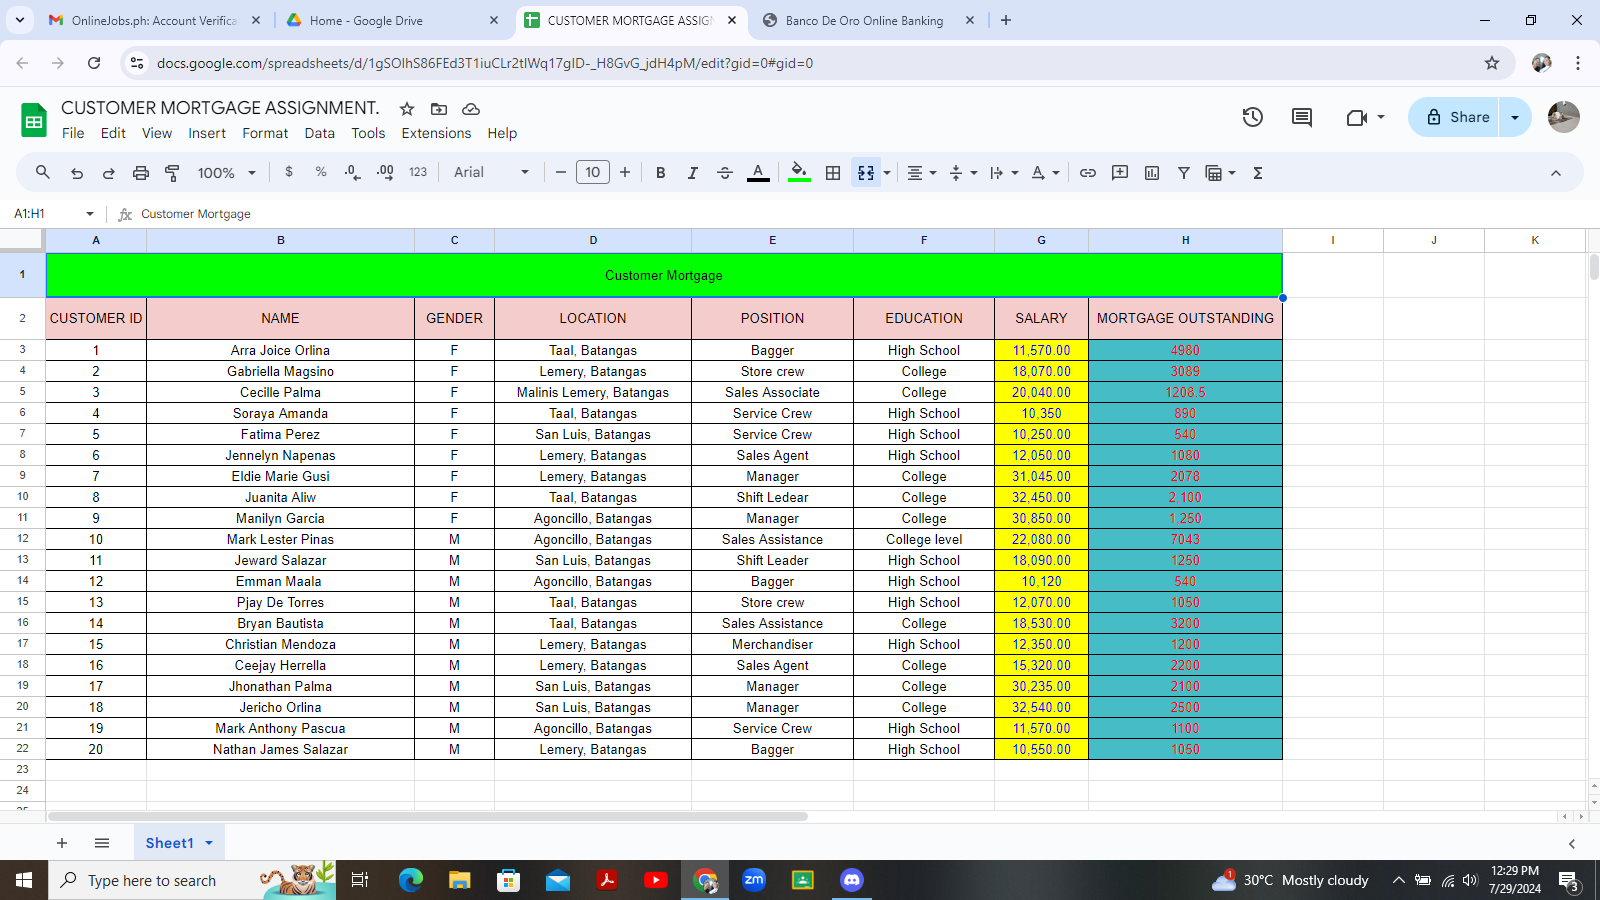Toggle merge cells
Viewport: 1600px width, 900px height.
coord(866,173)
